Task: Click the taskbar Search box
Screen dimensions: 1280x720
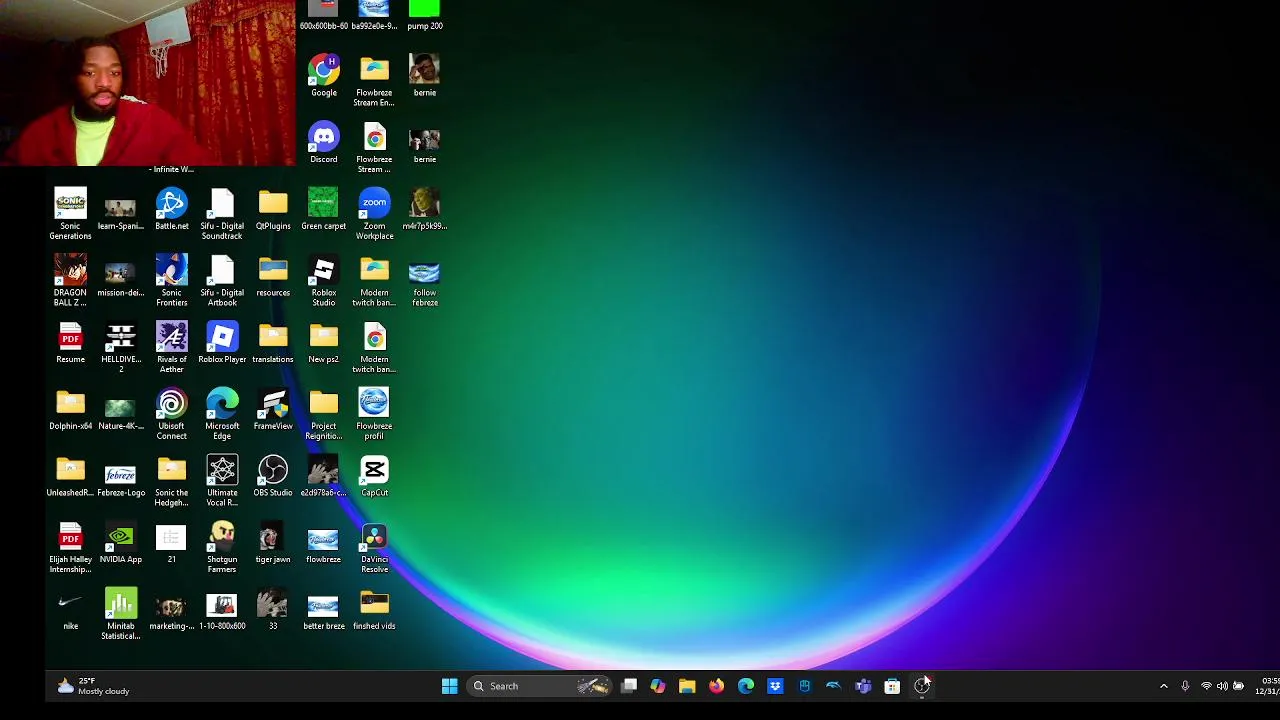Action: [x=539, y=686]
